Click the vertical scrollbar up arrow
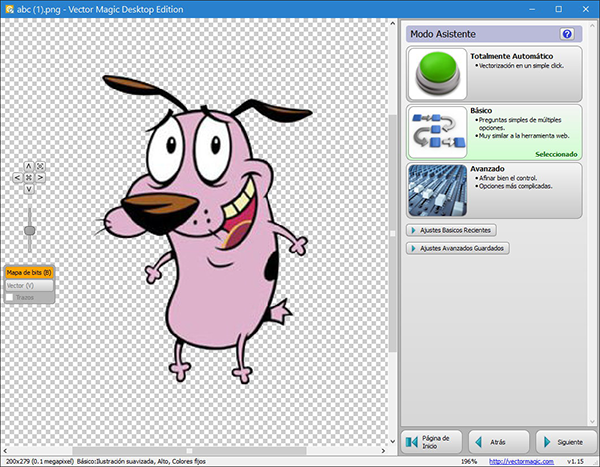The image size is (600, 467). 393,23
